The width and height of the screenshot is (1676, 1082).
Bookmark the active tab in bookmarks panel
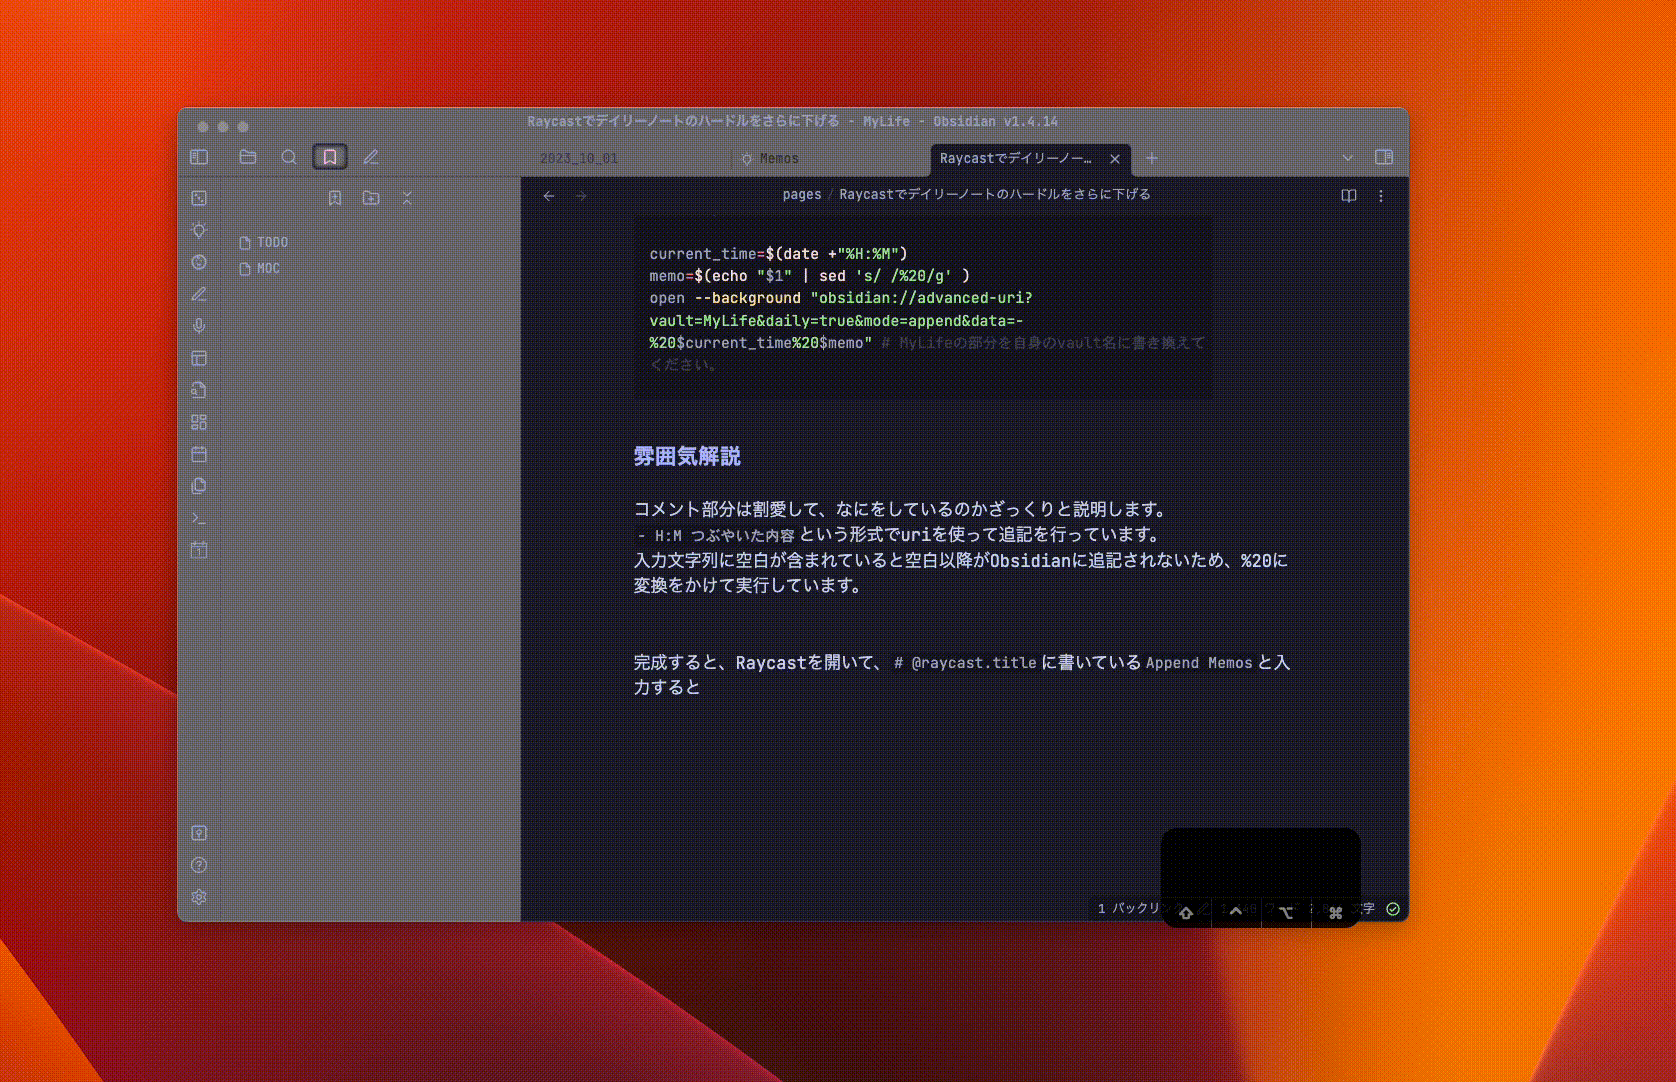(335, 198)
